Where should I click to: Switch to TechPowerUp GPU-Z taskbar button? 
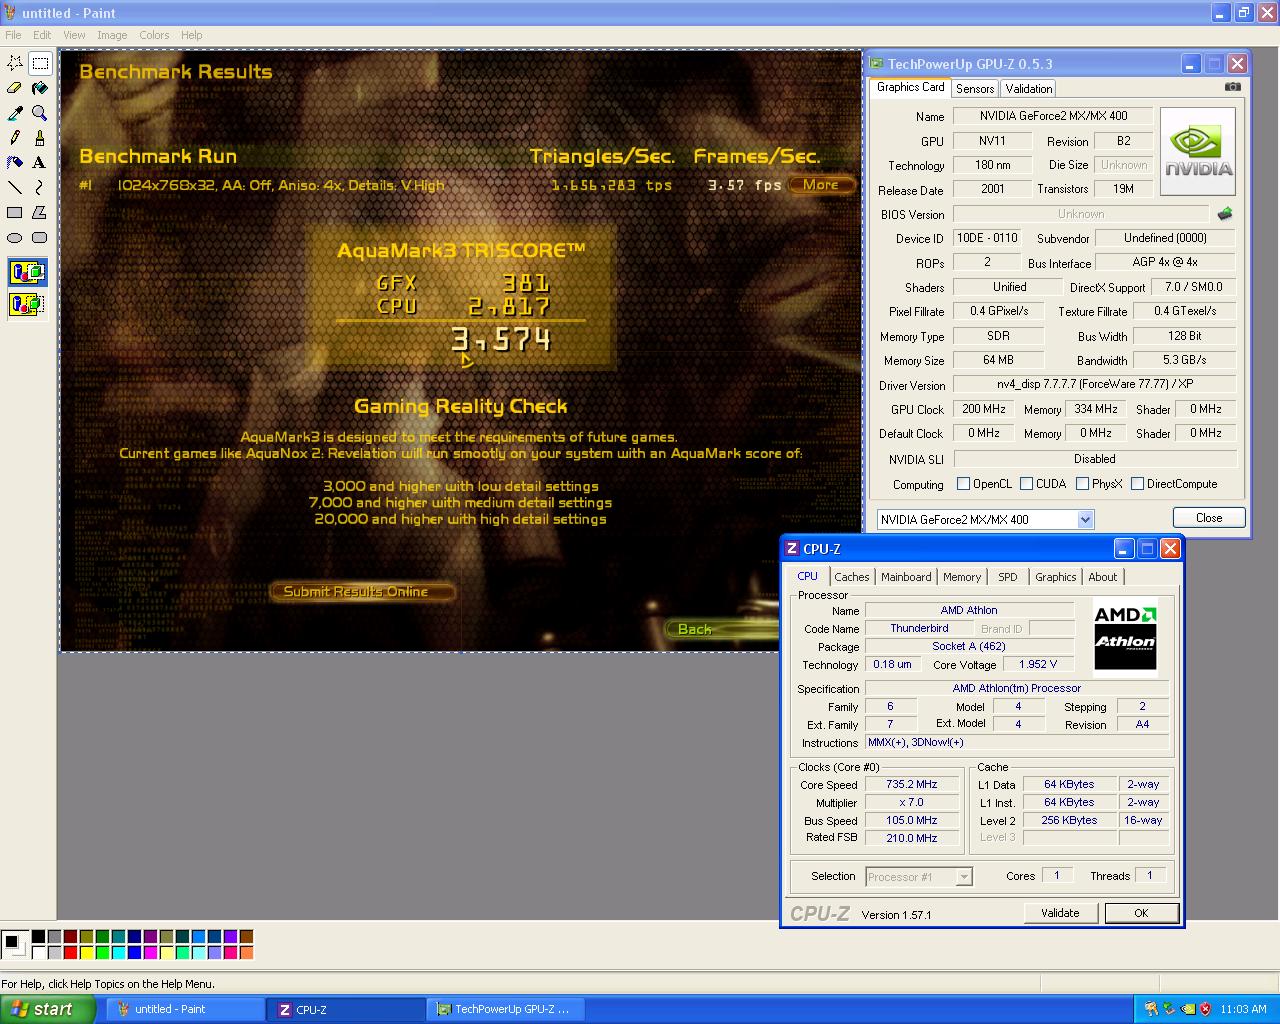(x=507, y=1010)
